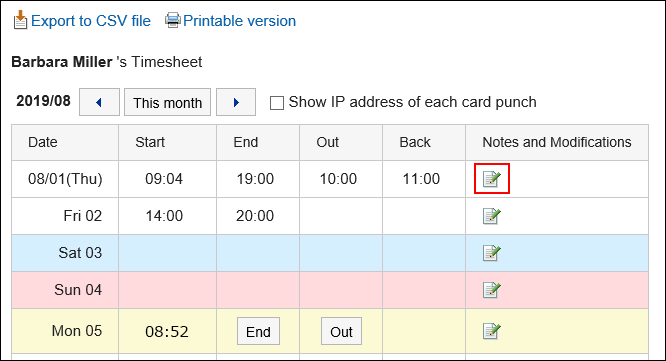Click start time 08:52

(167, 332)
